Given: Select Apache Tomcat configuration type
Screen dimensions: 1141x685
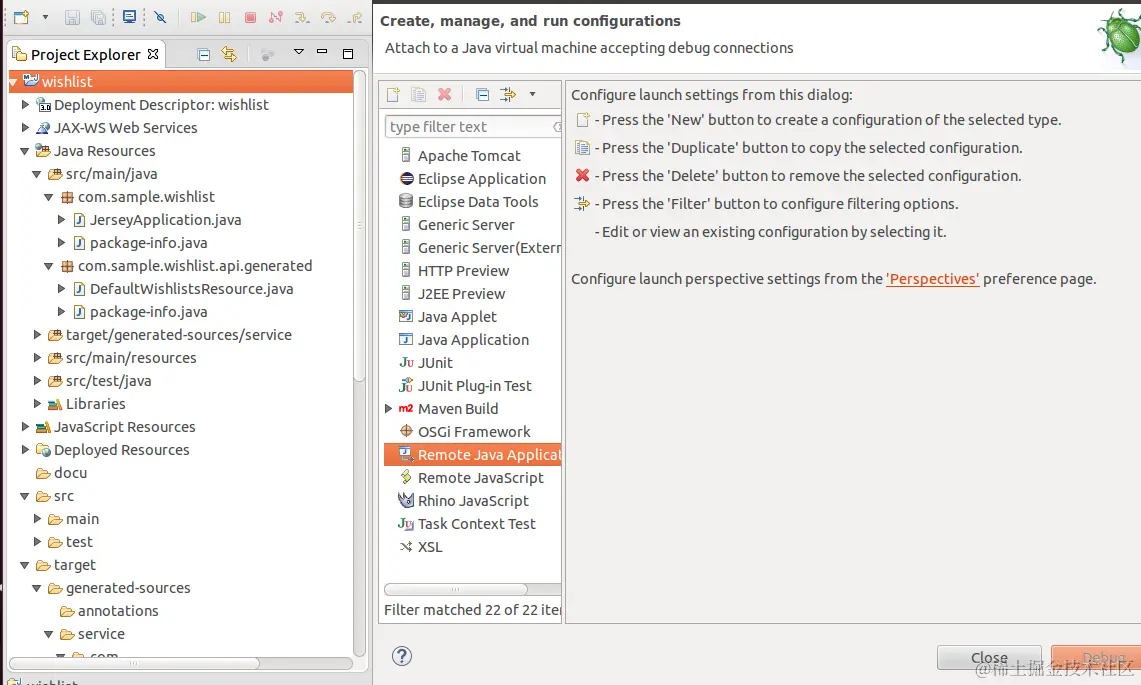Looking at the screenshot, I should click(469, 156).
